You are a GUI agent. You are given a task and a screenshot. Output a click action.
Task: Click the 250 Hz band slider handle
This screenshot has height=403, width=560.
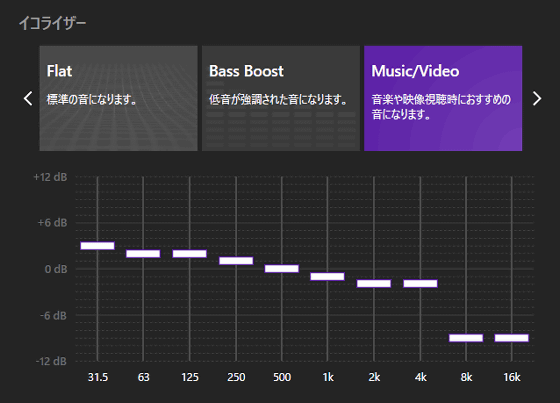[236, 261]
